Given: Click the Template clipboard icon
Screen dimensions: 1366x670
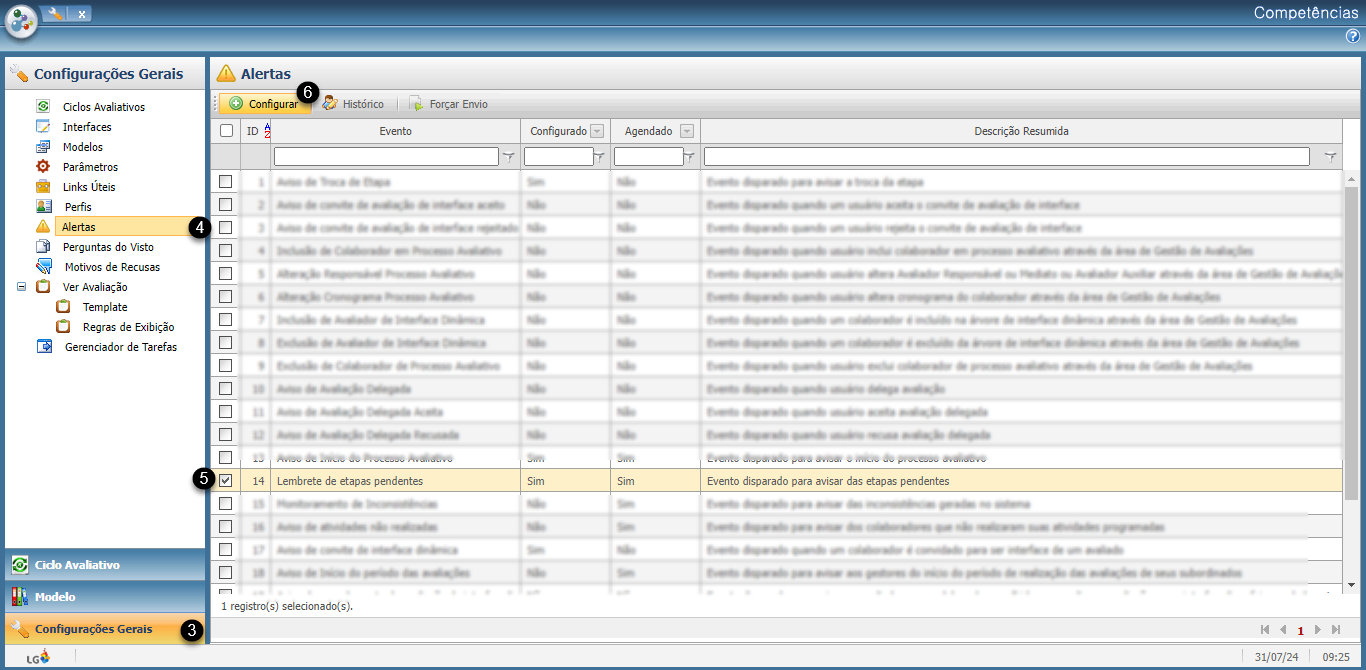Looking at the screenshot, I should (63, 306).
